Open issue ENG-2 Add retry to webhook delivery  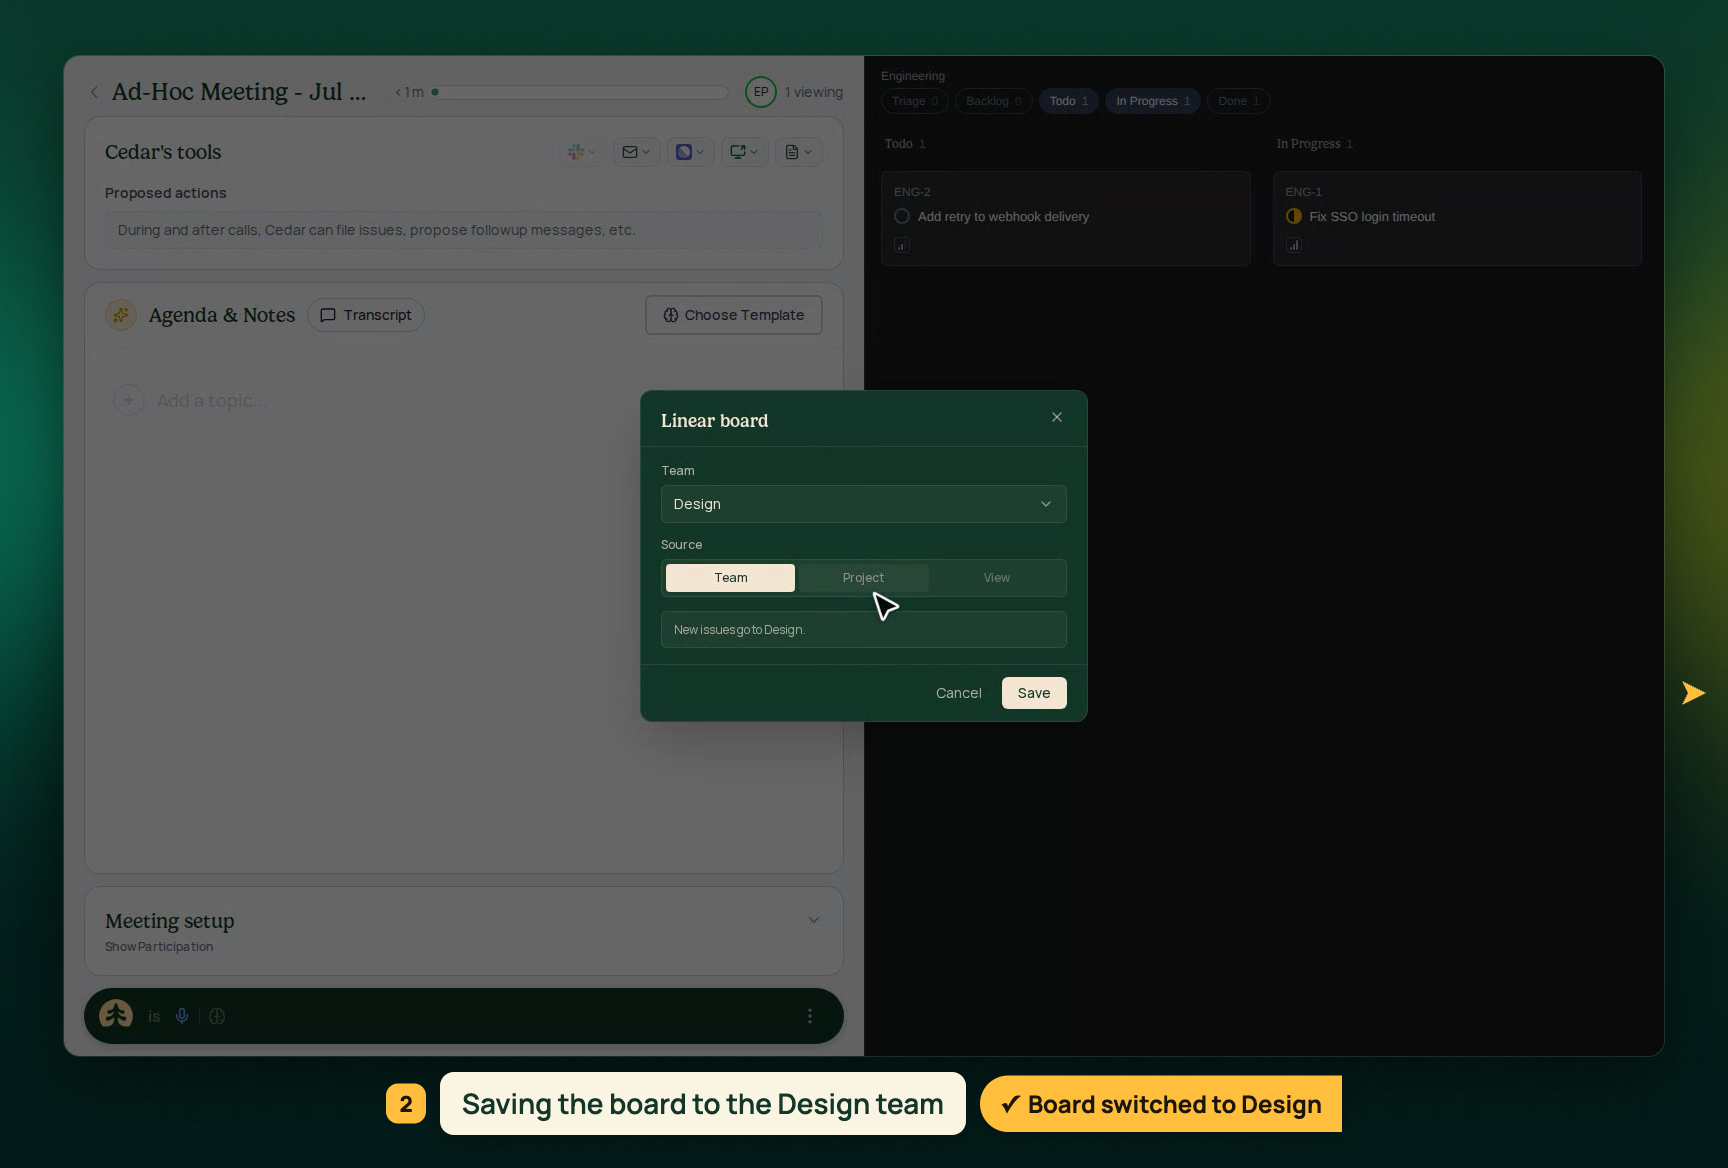pyautogui.click(x=1065, y=218)
